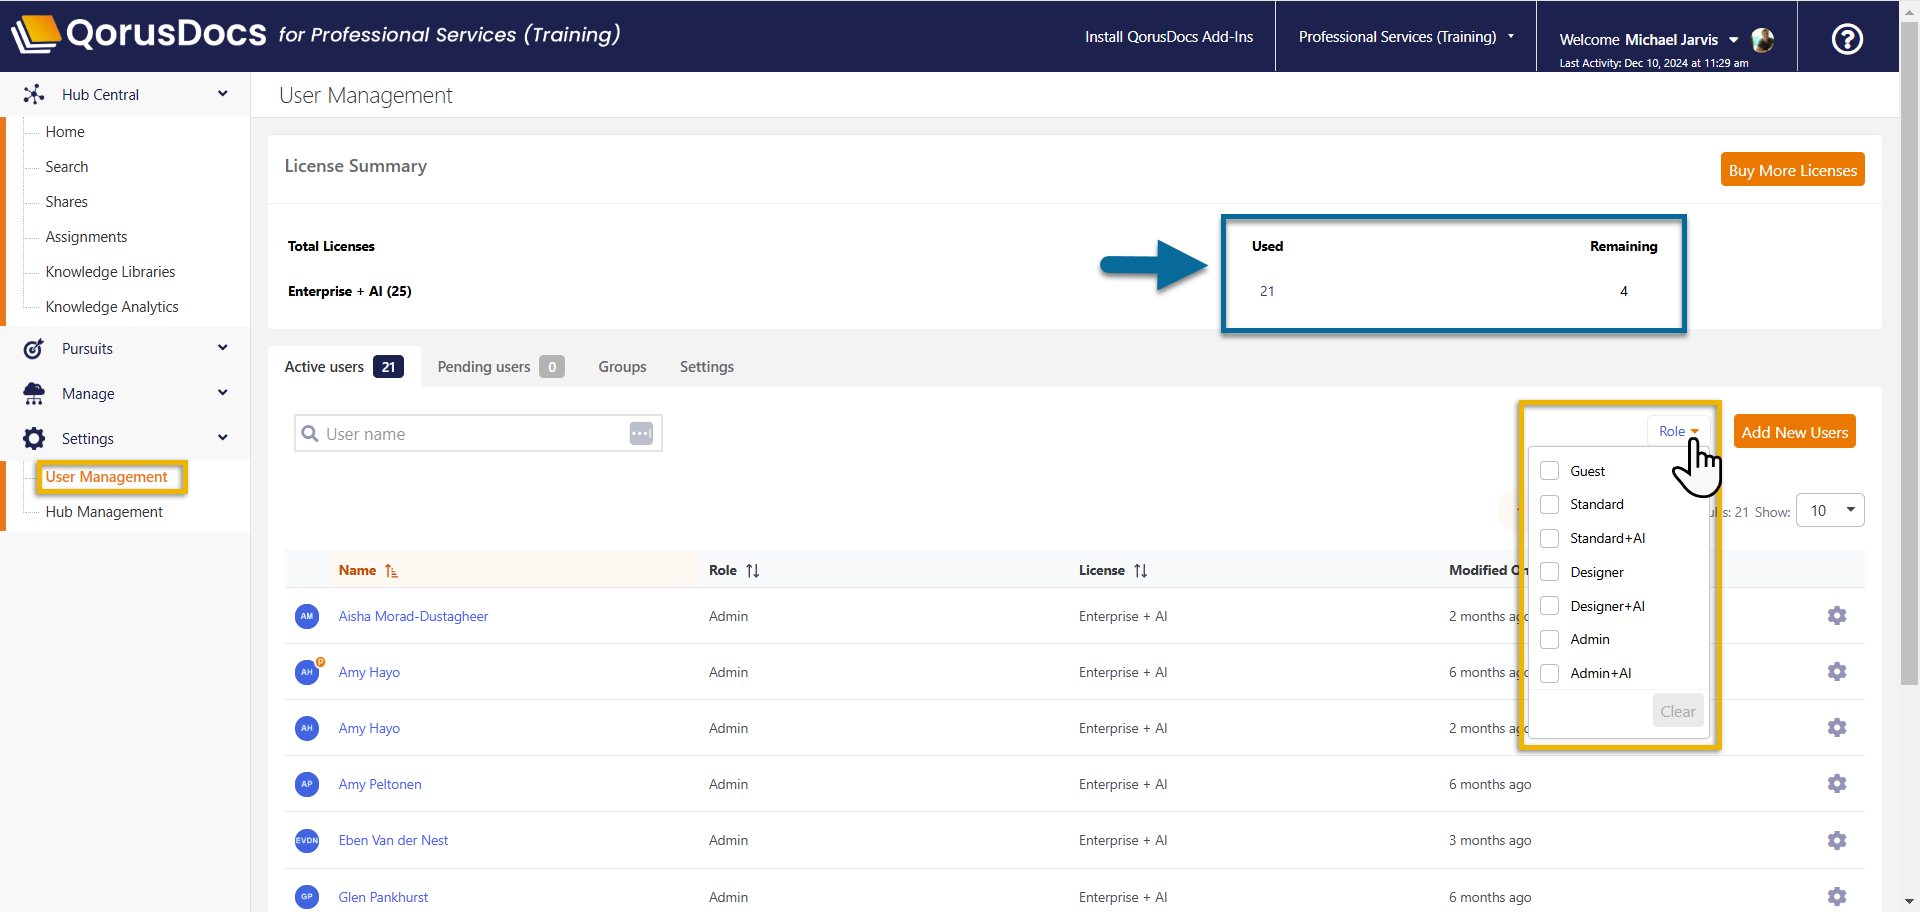Click the Pursuits target icon
This screenshot has height=912, width=1920.
point(34,349)
